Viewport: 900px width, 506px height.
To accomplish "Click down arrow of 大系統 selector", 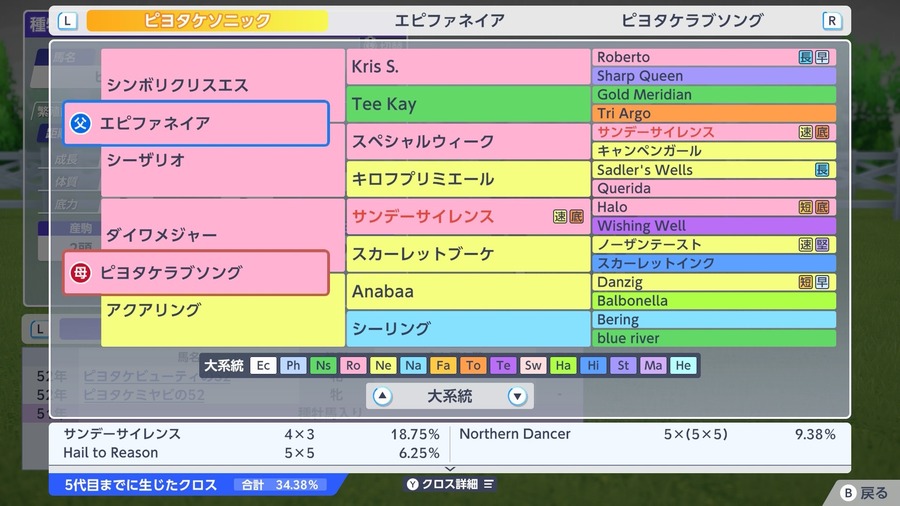I will (x=517, y=396).
